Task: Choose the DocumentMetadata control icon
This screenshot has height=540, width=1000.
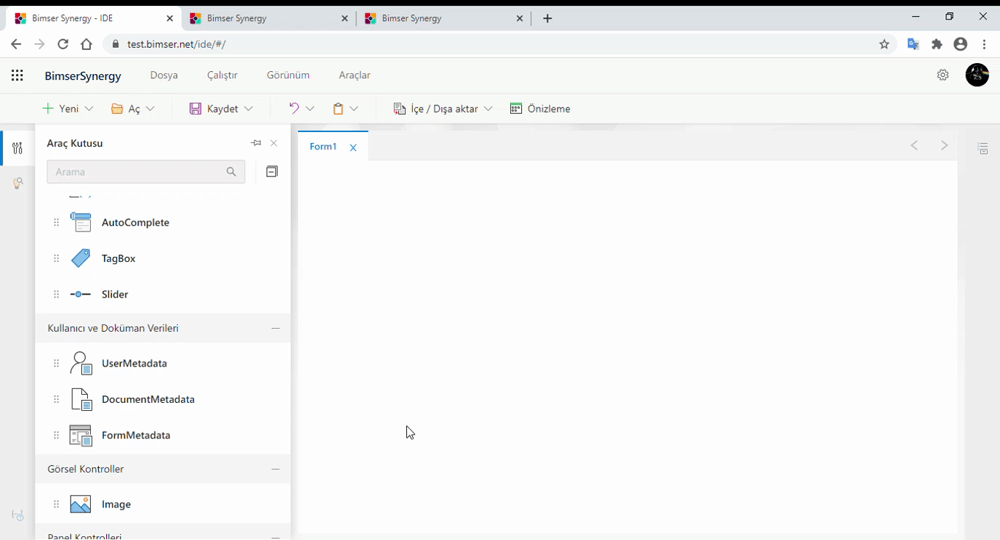Action: coord(81,400)
